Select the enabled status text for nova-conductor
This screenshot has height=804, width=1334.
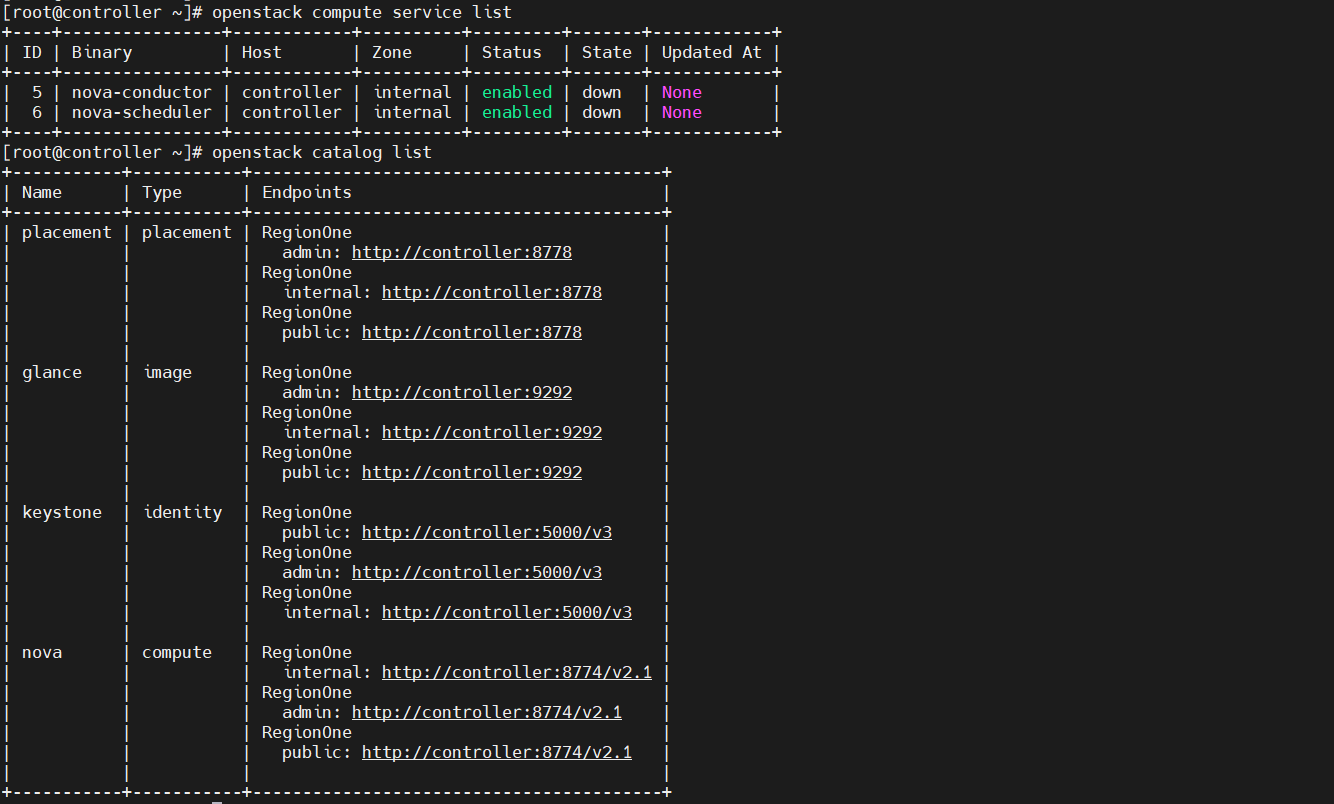pyautogui.click(x=516, y=91)
